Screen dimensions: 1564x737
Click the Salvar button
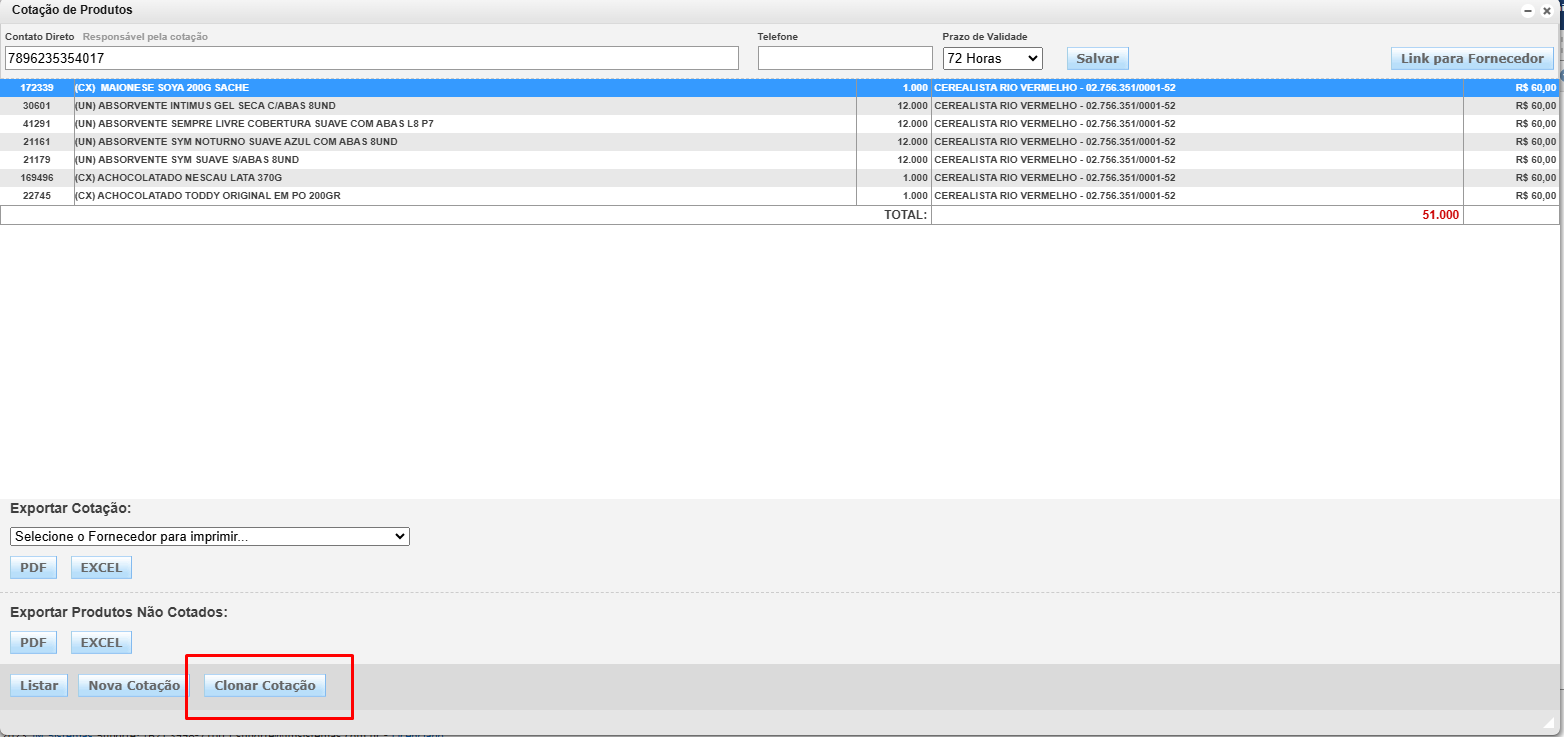click(x=1097, y=59)
